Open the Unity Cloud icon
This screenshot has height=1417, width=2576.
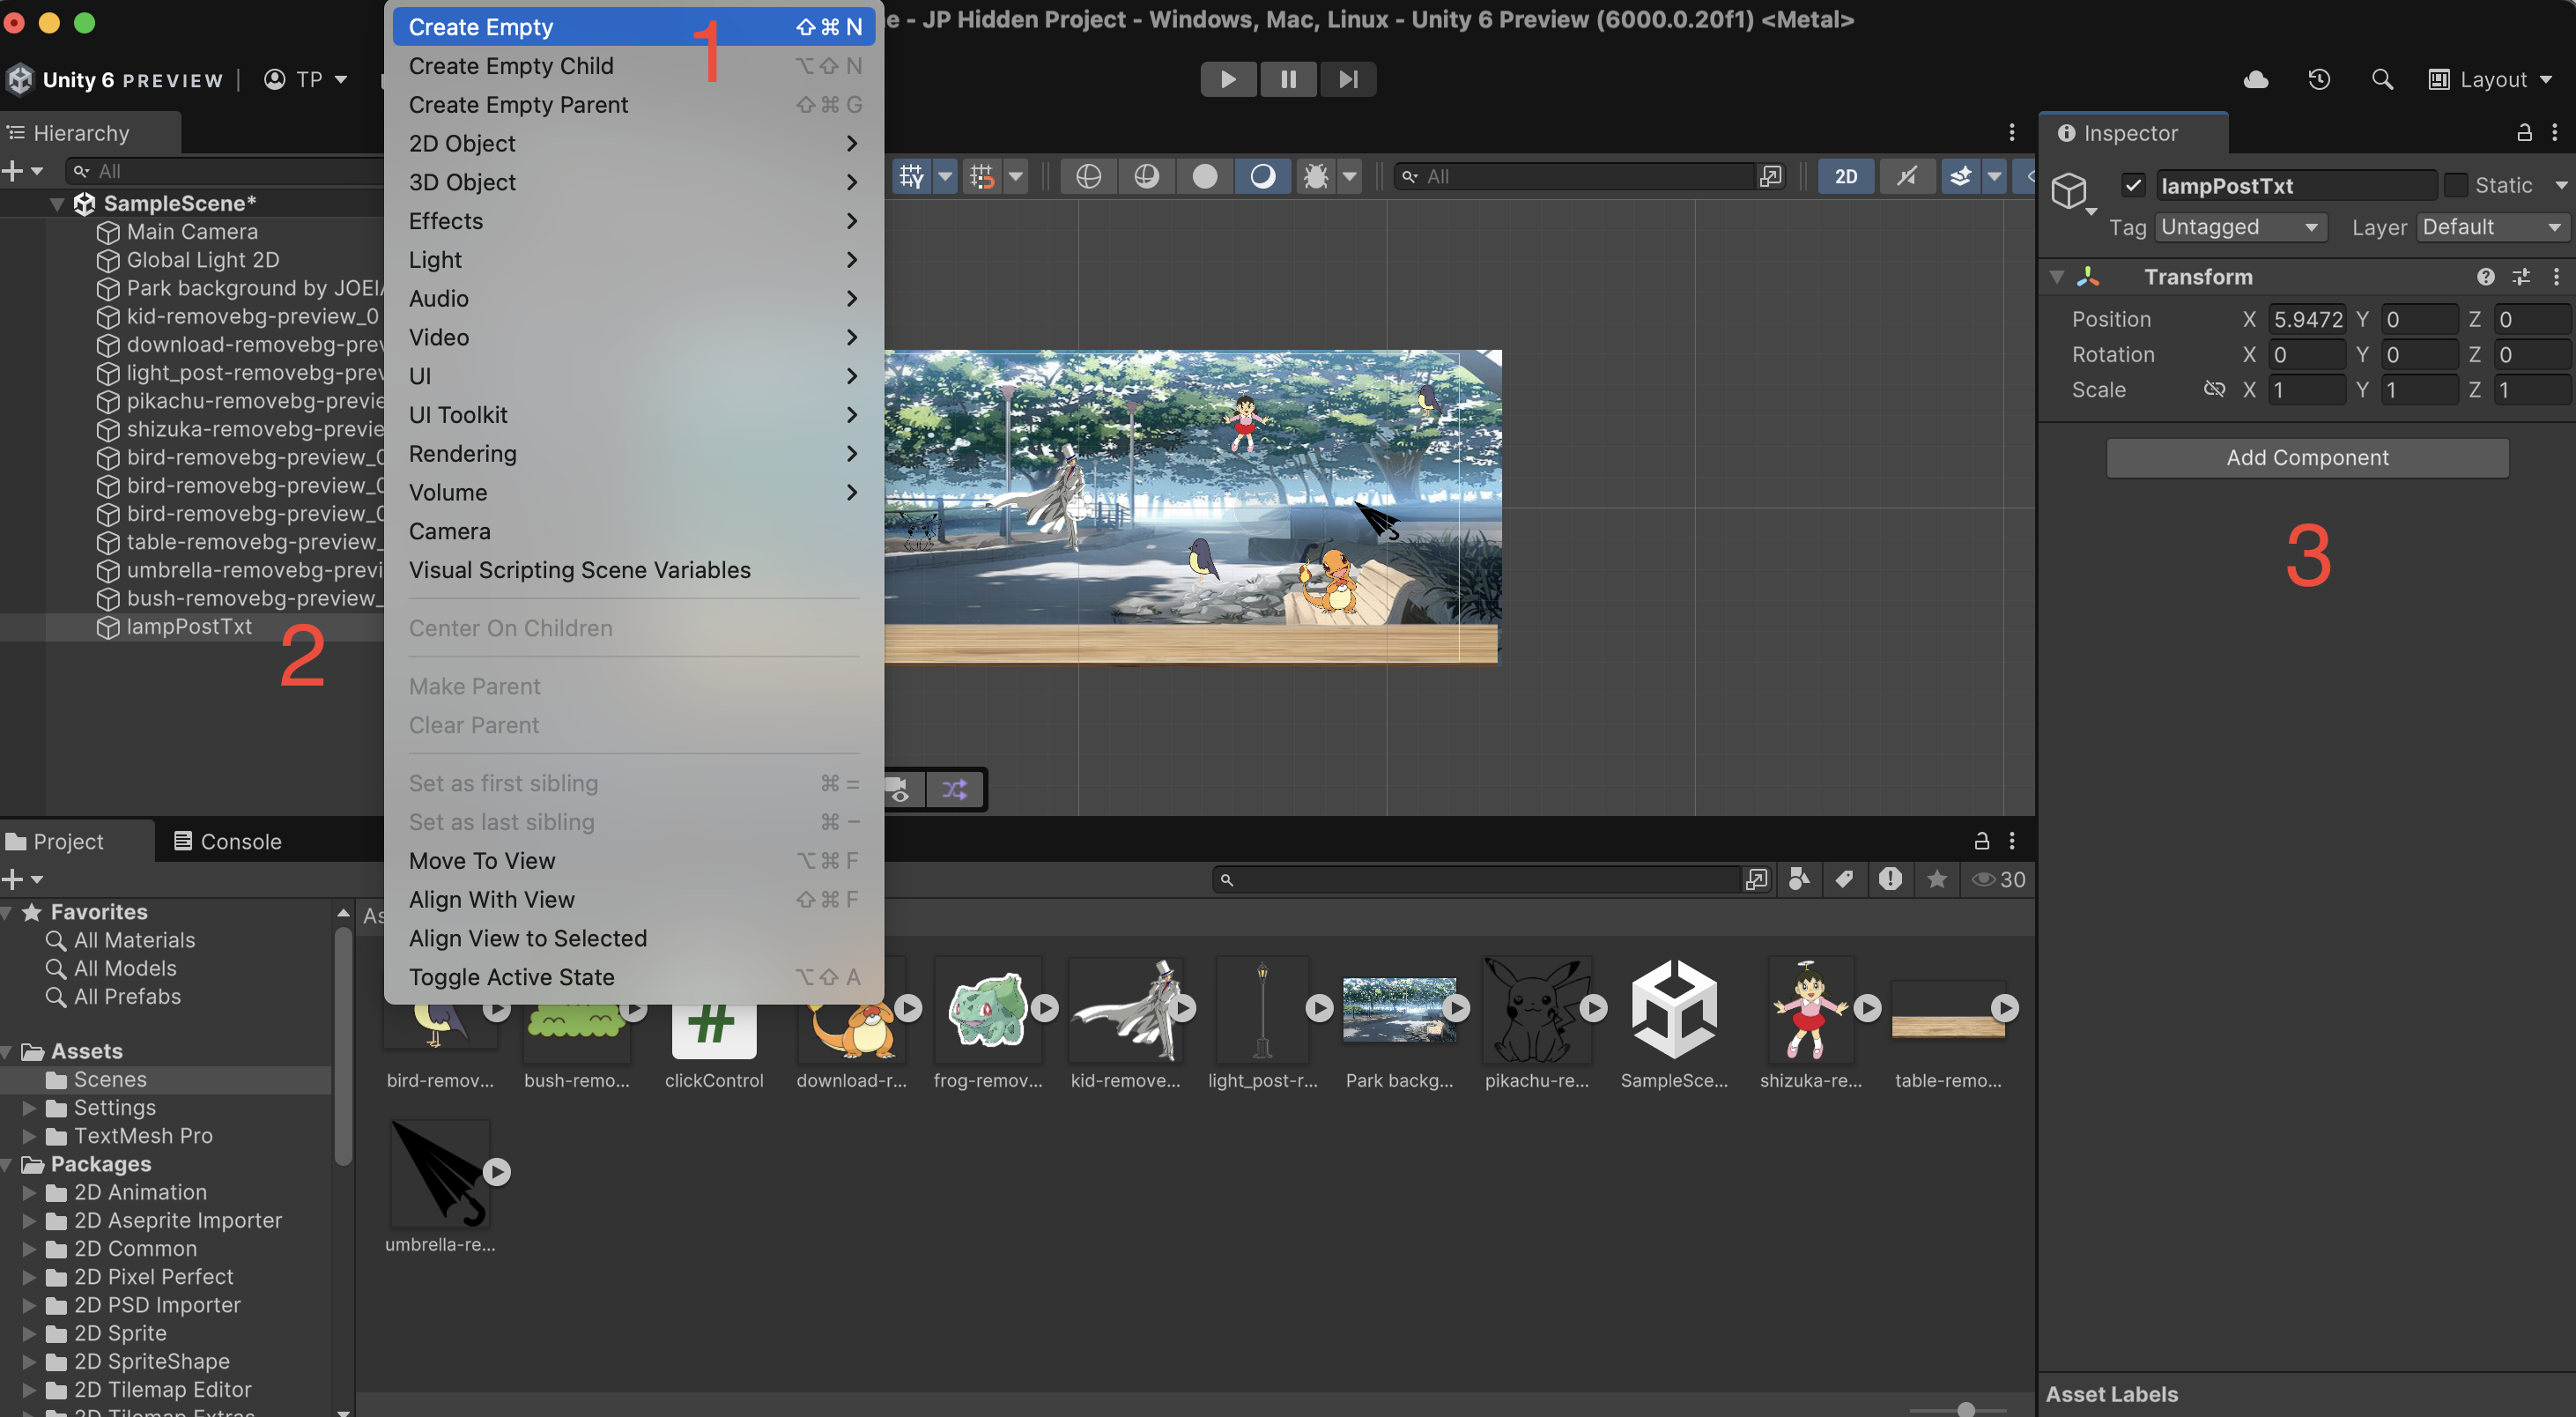[2256, 79]
